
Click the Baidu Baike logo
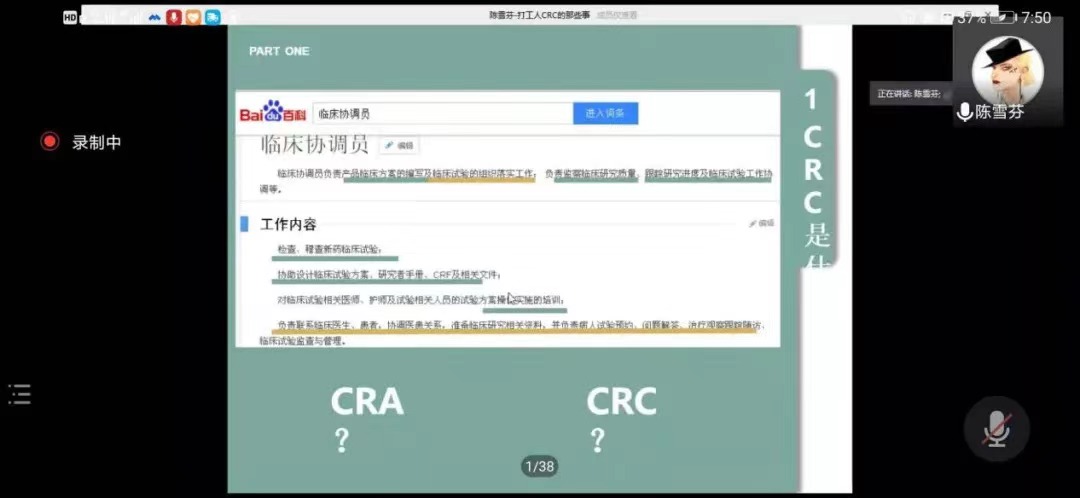coord(274,113)
